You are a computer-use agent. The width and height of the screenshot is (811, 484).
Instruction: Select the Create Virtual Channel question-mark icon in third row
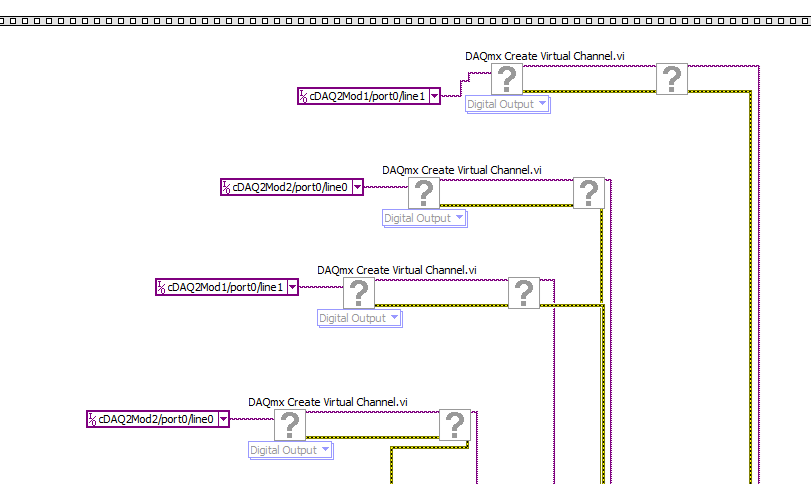[x=359, y=293]
